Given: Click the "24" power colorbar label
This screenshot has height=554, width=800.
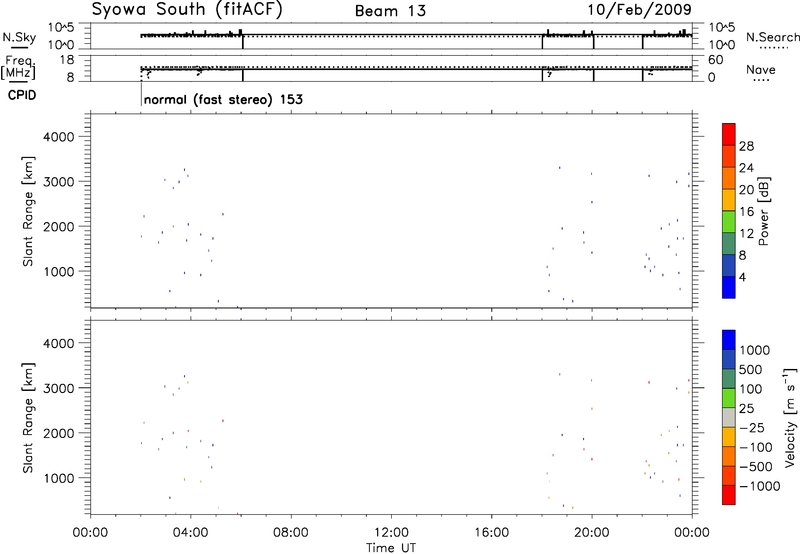Looking at the screenshot, I should [746, 168].
